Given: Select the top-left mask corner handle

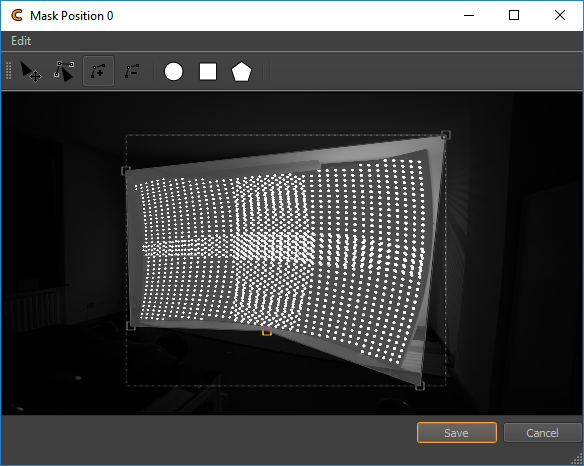Looking at the screenshot, I should click(x=126, y=171).
